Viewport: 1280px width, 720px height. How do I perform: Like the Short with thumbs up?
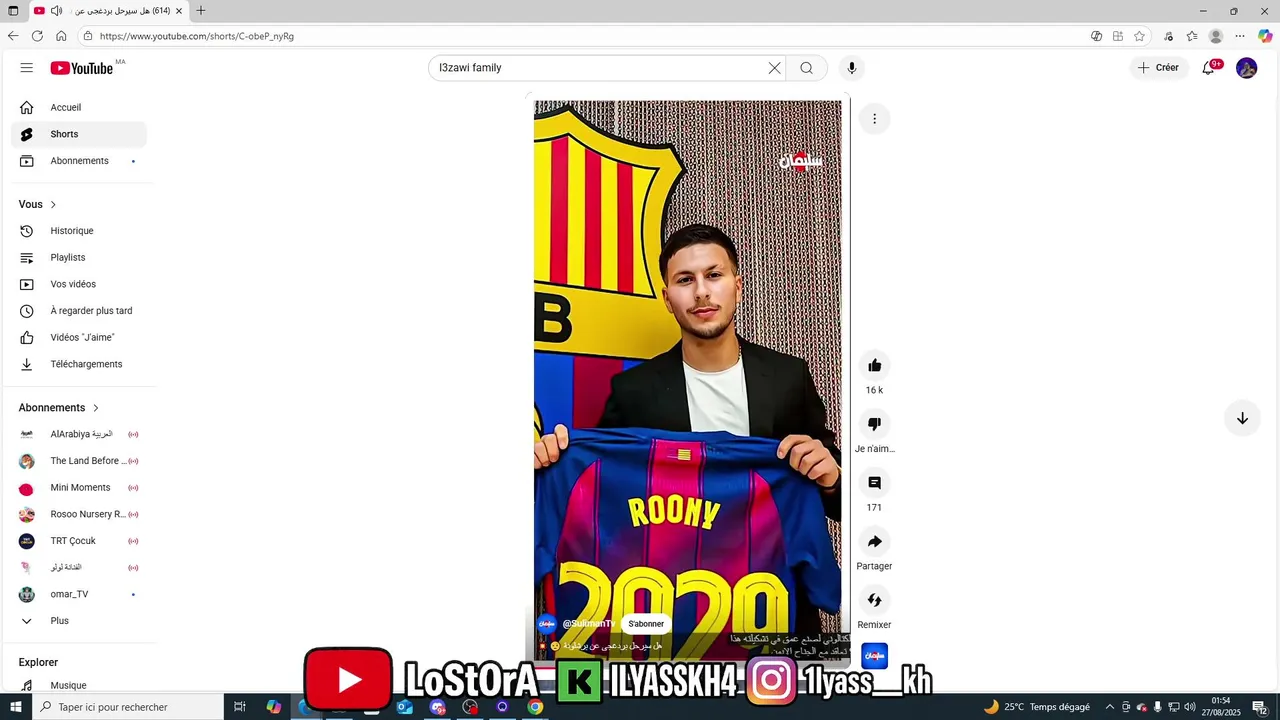pyautogui.click(x=874, y=366)
